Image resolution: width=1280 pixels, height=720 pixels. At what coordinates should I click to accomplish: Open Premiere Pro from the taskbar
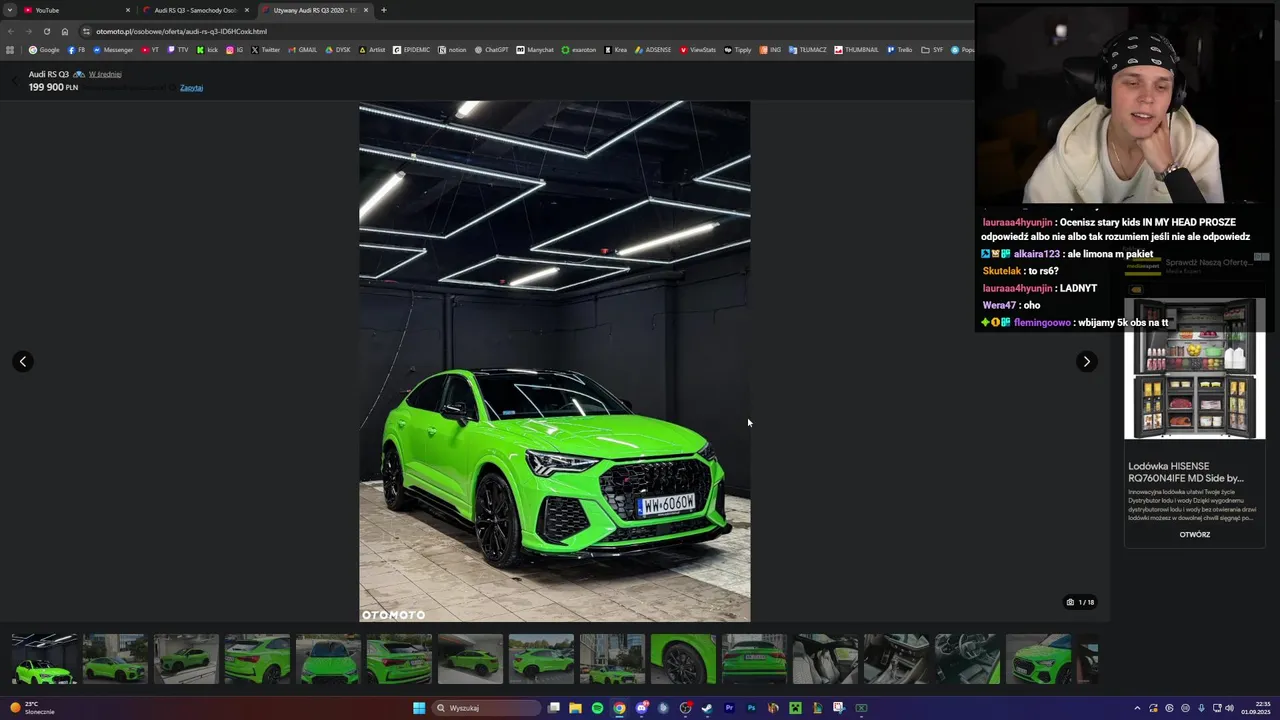coord(729,708)
